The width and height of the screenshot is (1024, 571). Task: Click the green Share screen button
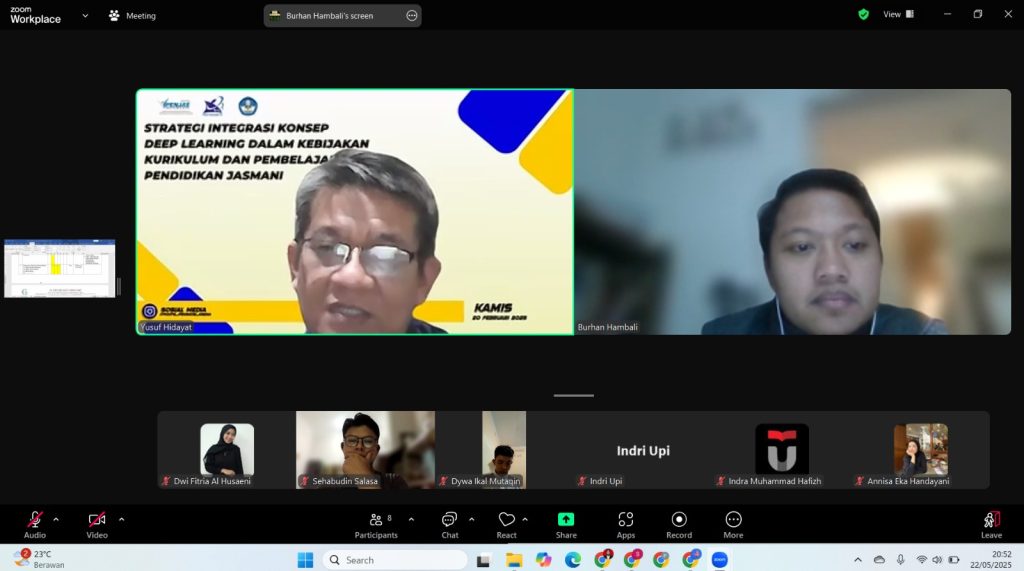[x=566, y=523]
